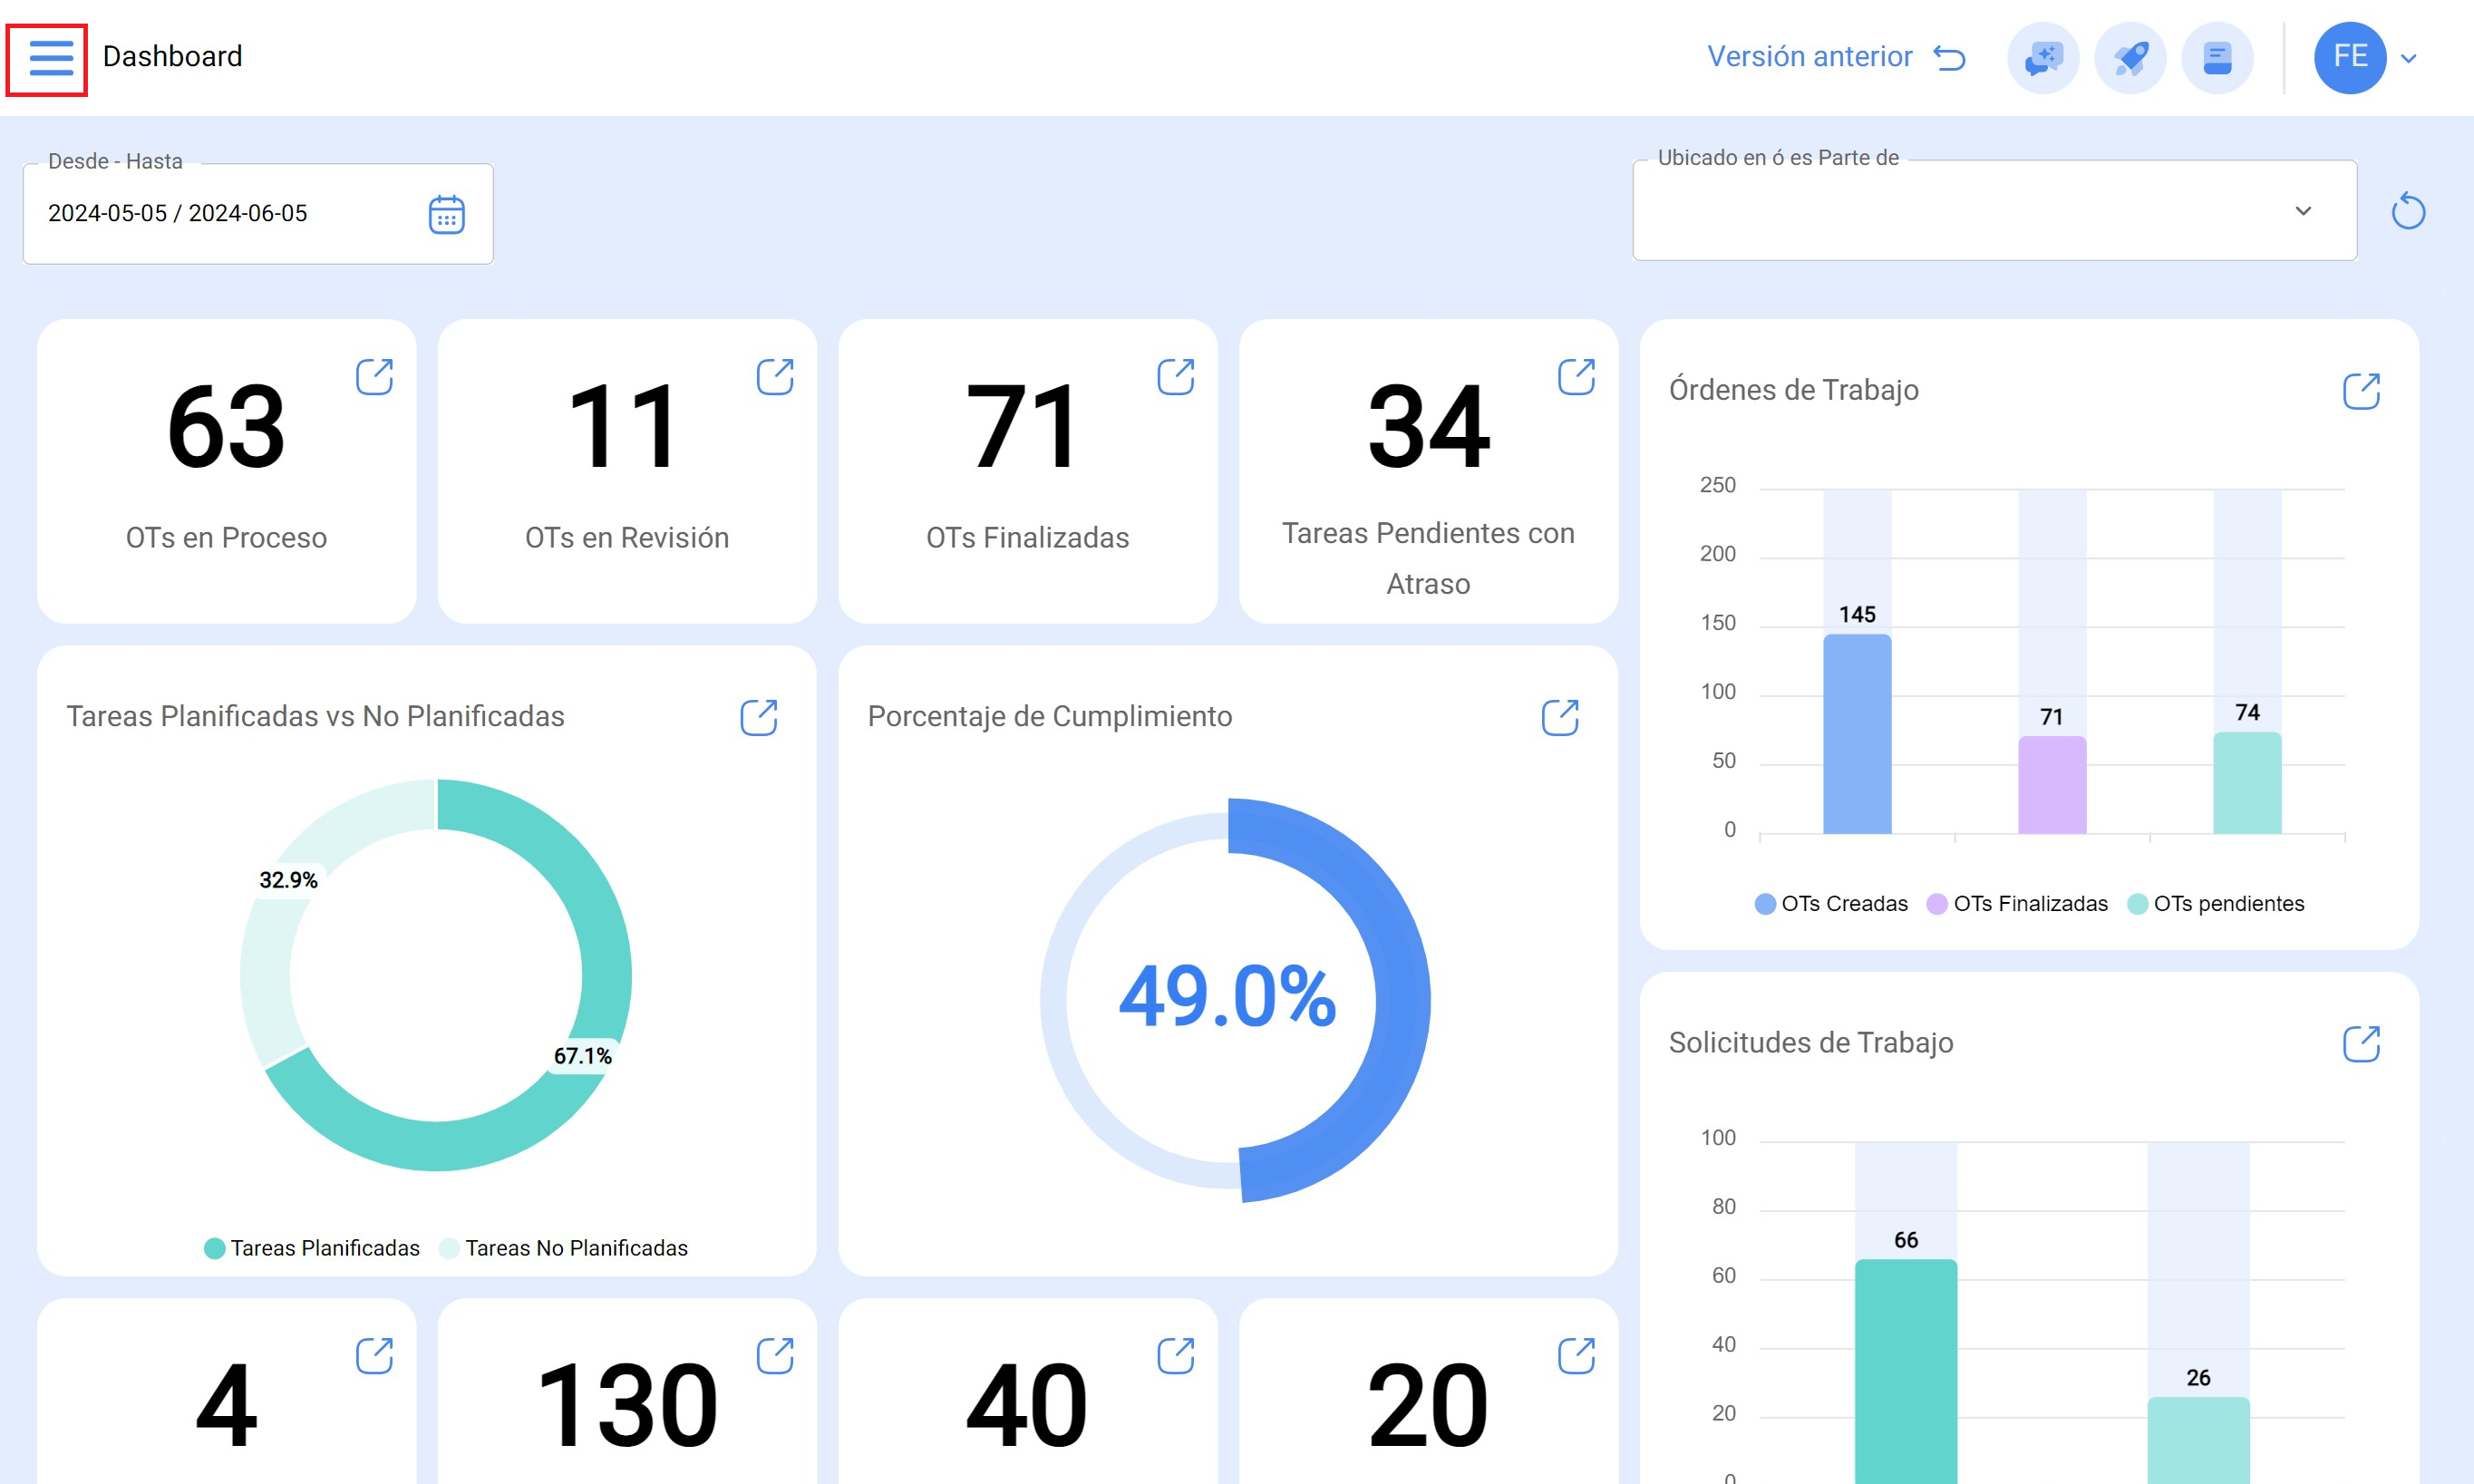Screen dimensions: 2474x1484
Task: Open Tareas Pendientes con Atraso details
Action: pos(1576,377)
